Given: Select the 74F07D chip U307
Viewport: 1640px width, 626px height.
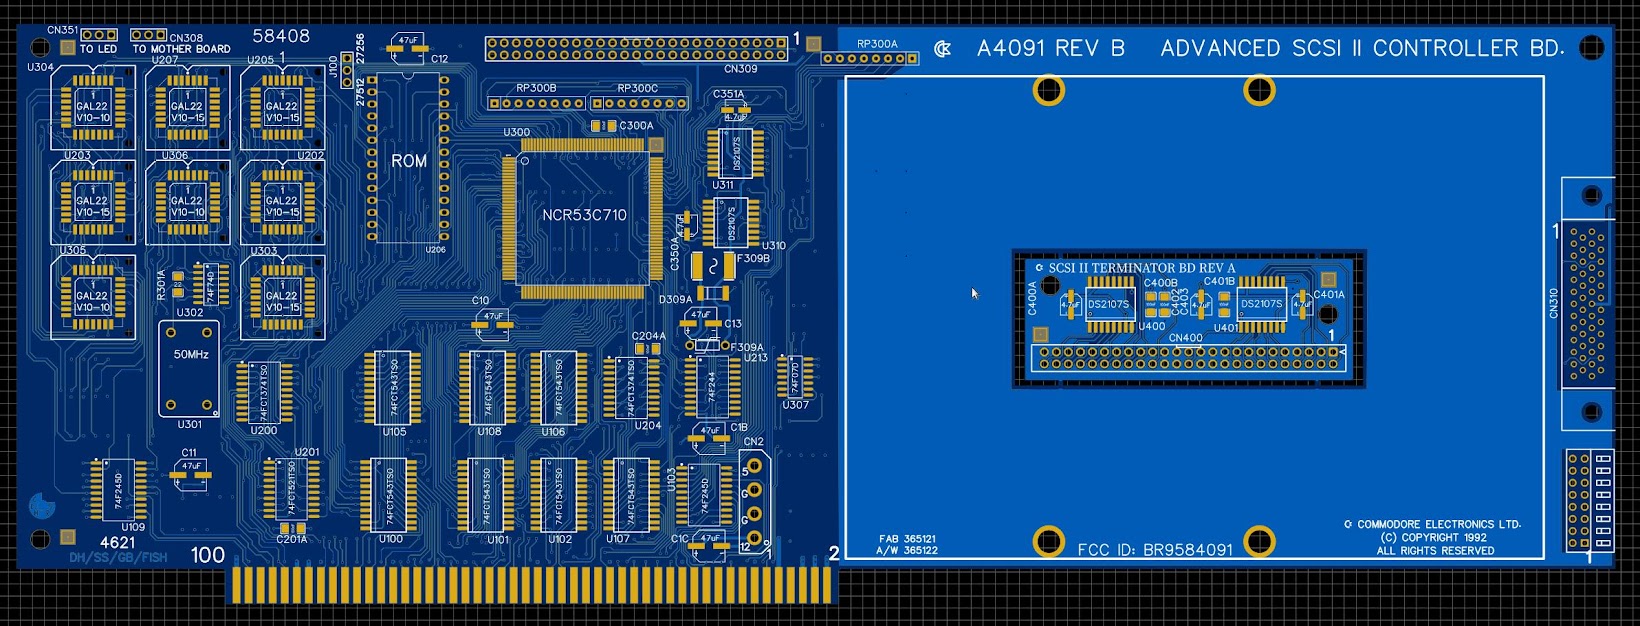Looking at the screenshot, I should coord(795,376).
